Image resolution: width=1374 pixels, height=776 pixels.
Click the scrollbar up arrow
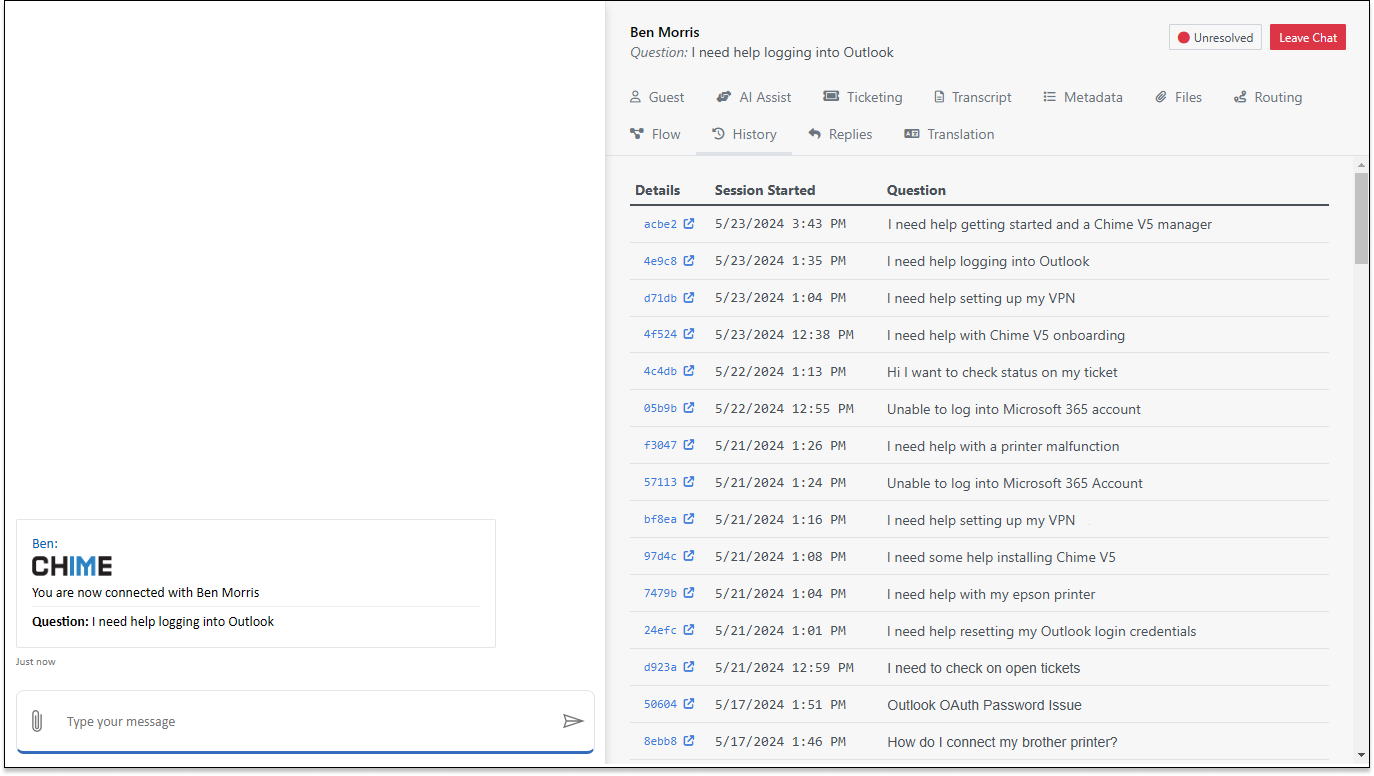tap(1361, 165)
